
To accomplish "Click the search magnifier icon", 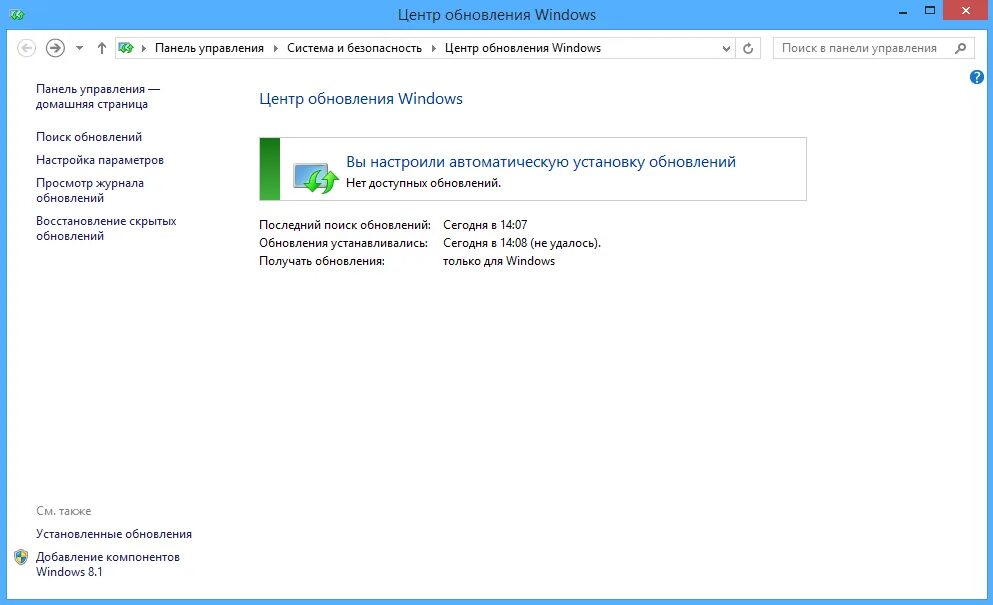I will click(x=961, y=48).
